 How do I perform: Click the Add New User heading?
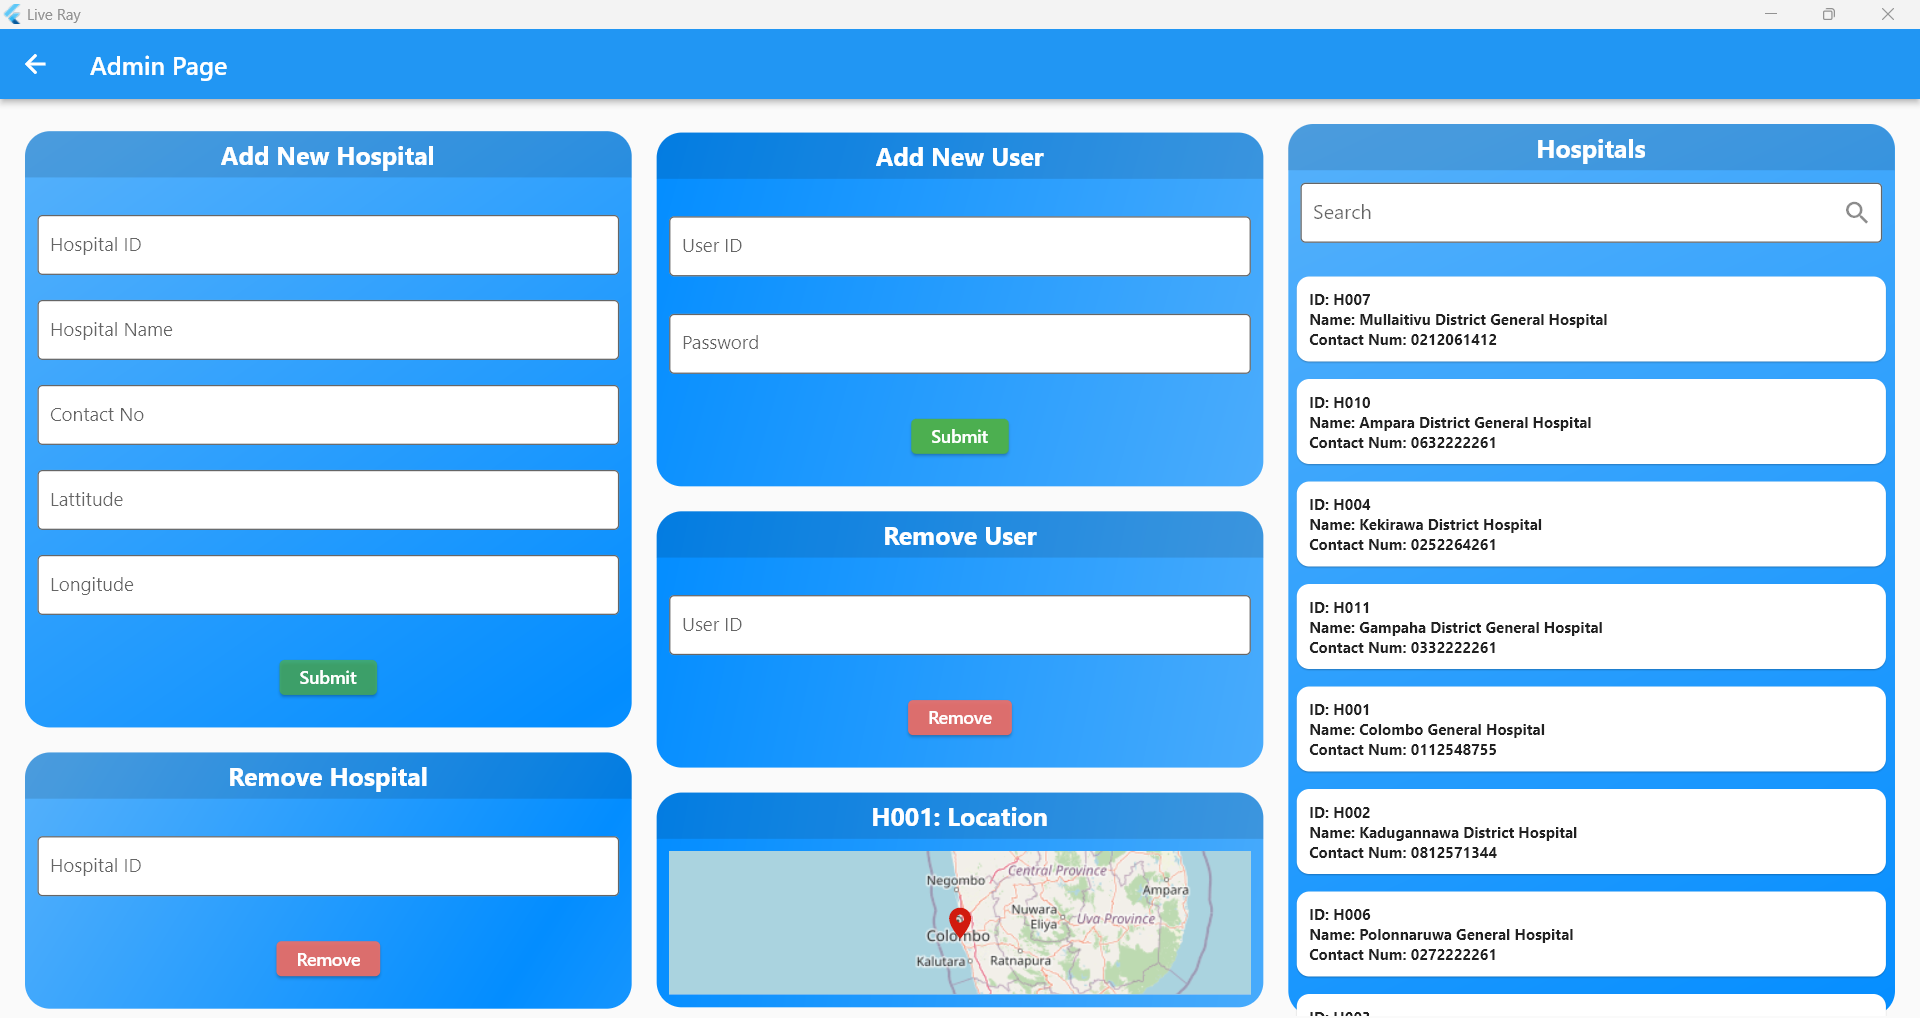[x=960, y=157]
